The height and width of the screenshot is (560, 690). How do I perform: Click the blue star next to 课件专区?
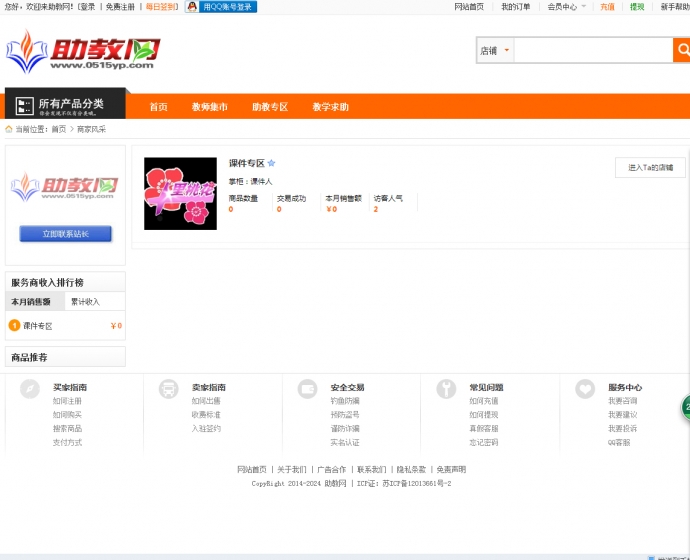272,163
